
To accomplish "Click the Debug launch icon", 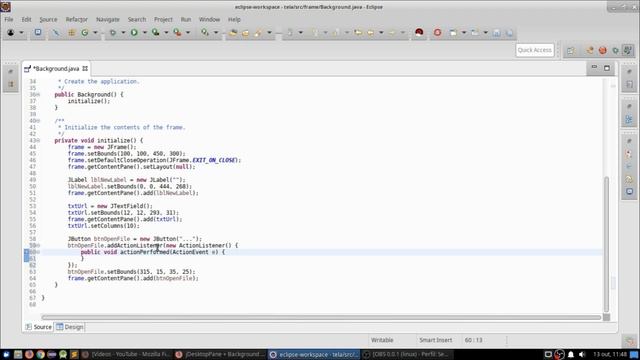I will pos(113,32).
